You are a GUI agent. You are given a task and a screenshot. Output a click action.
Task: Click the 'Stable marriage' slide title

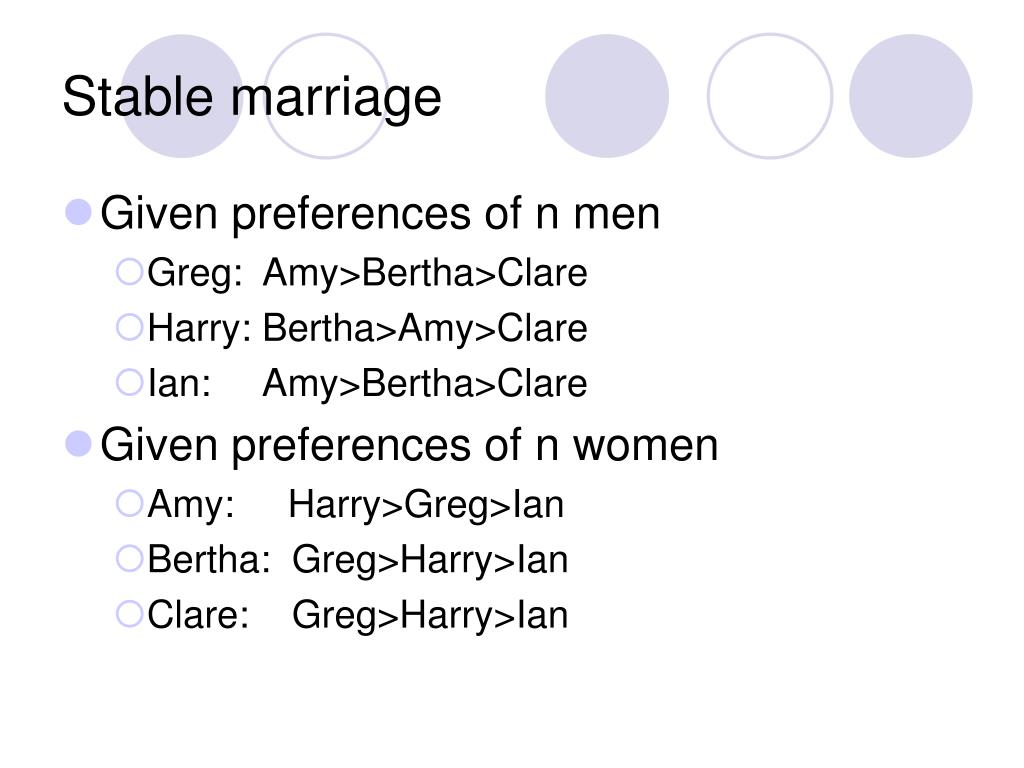252,97
